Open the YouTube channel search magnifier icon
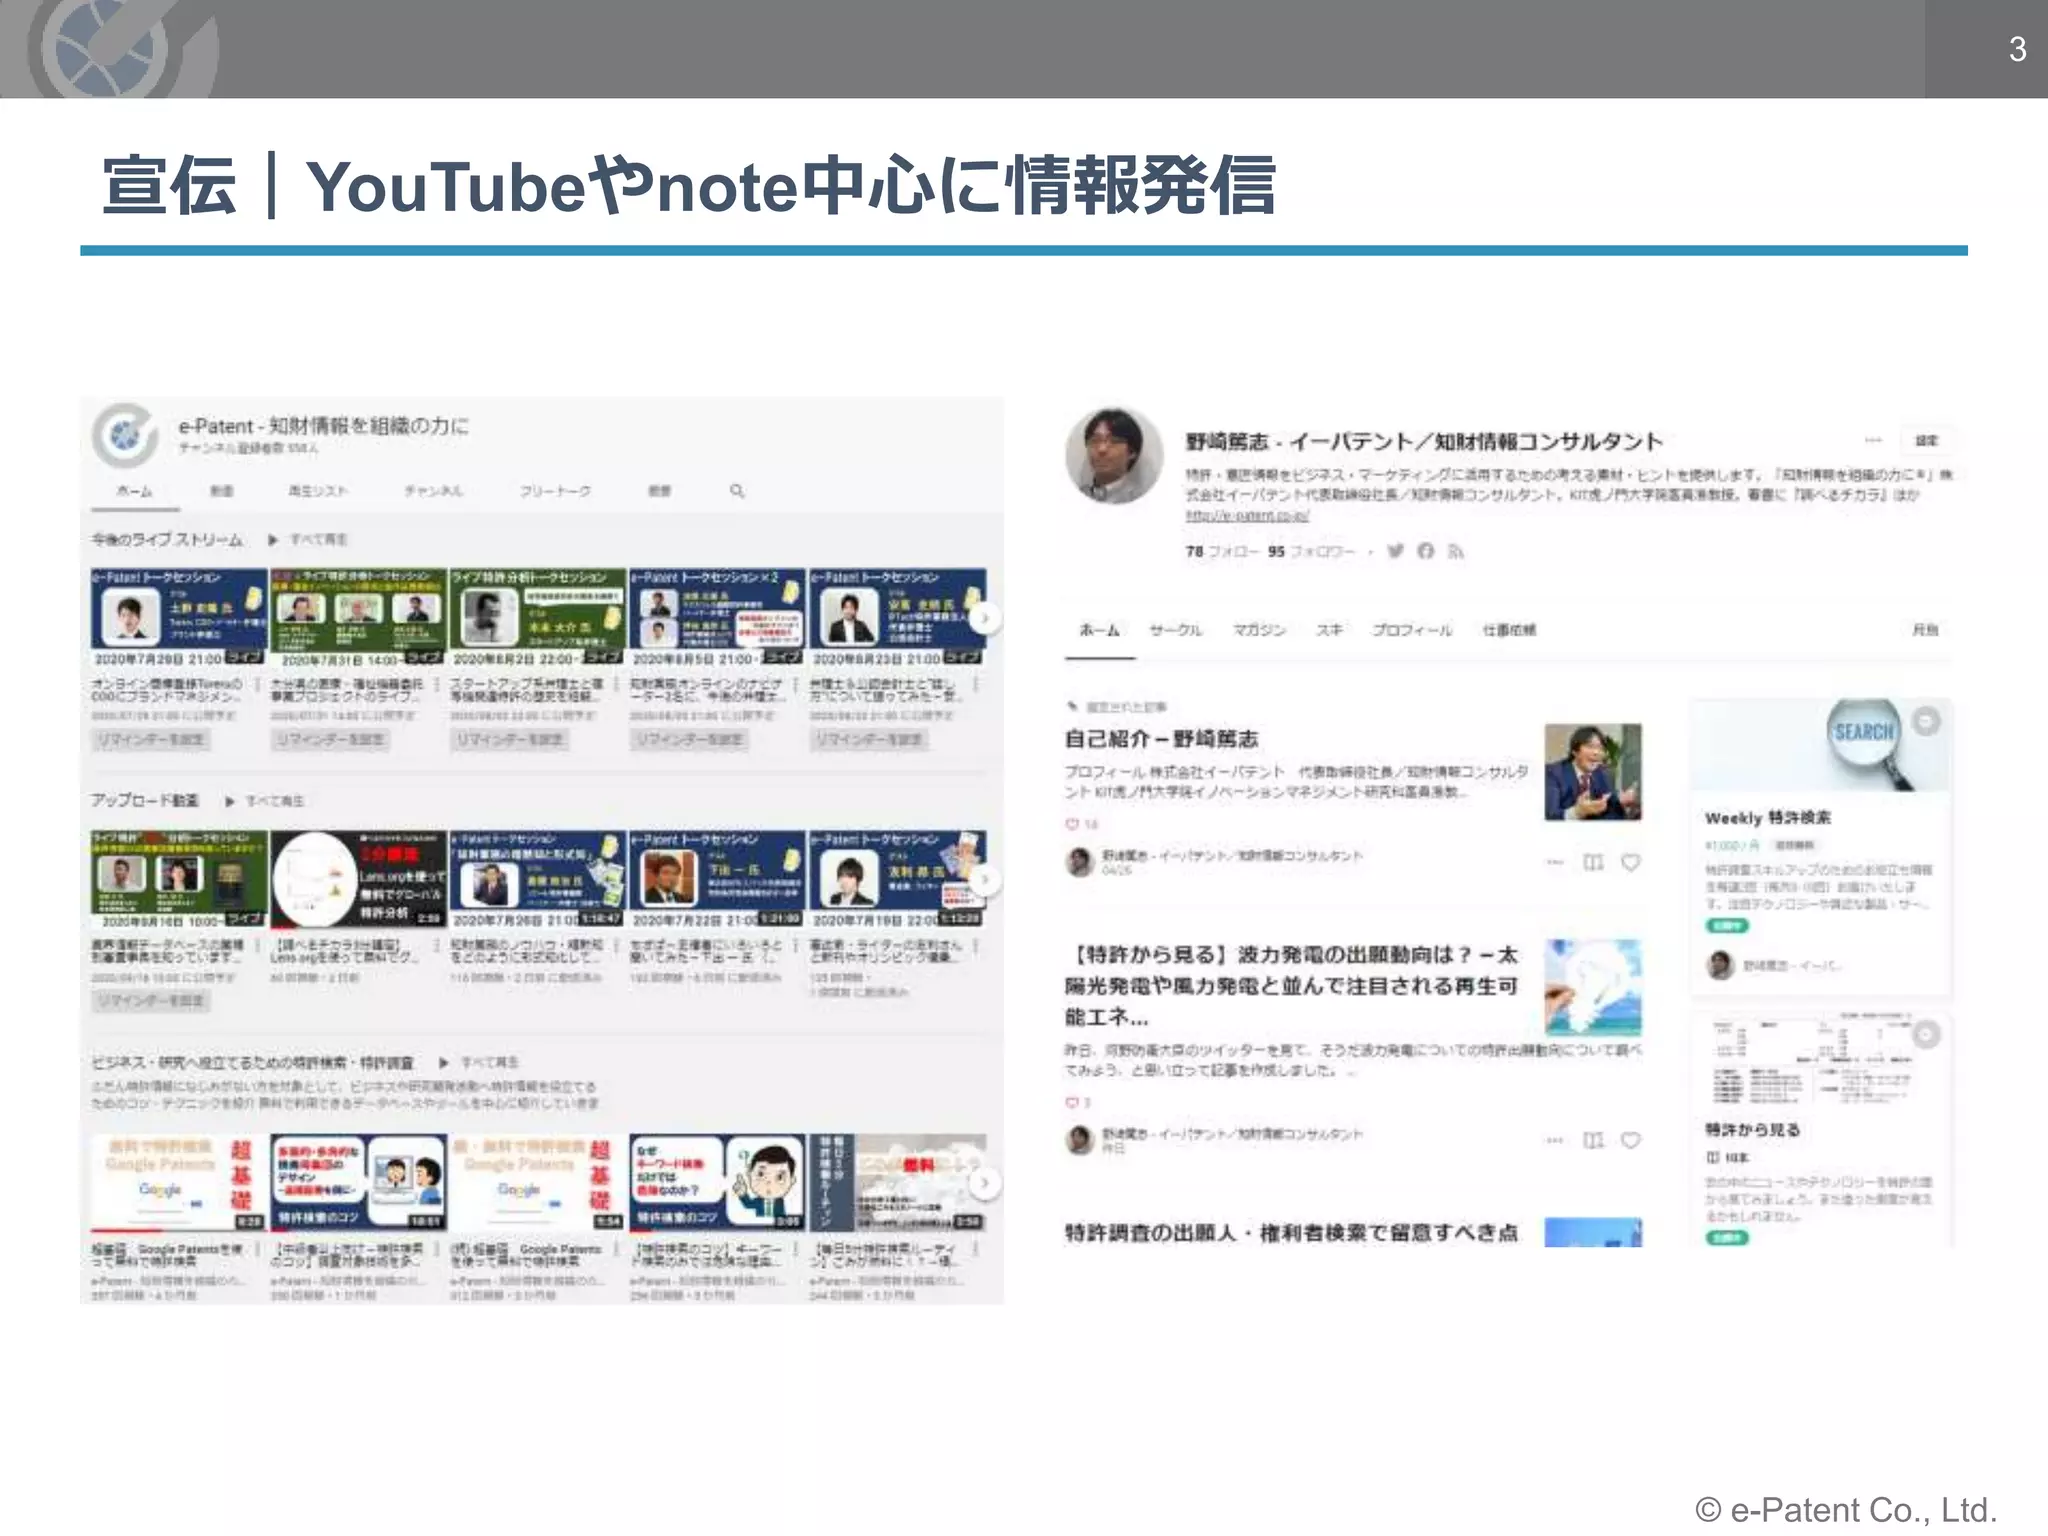The width and height of the screenshot is (2048, 1536). click(x=737, y=491)
